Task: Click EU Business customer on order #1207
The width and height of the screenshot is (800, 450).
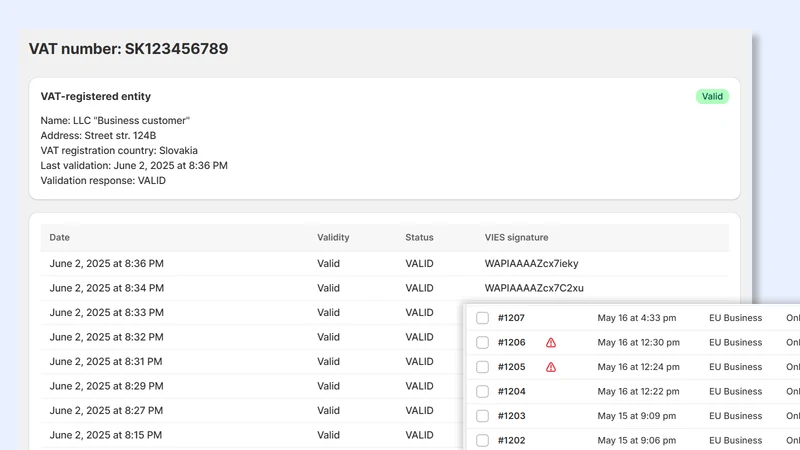Action: click(735, 318)
